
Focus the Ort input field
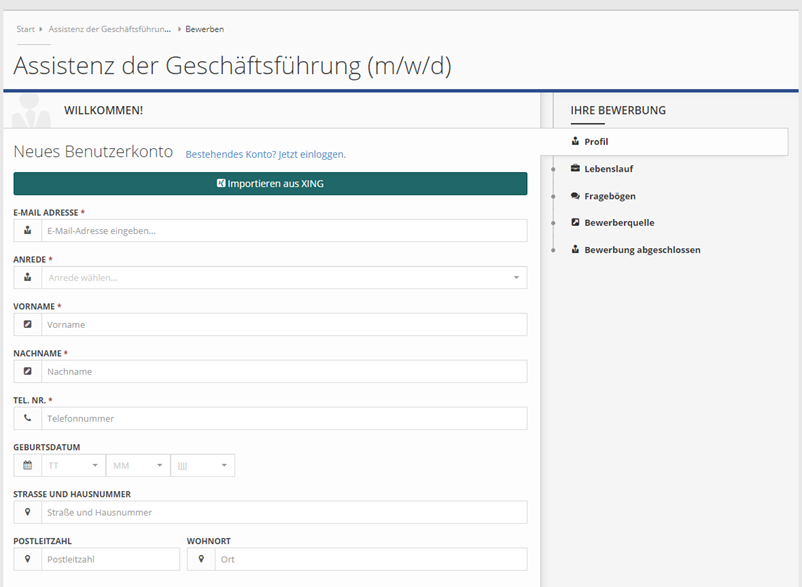(371, 559)
